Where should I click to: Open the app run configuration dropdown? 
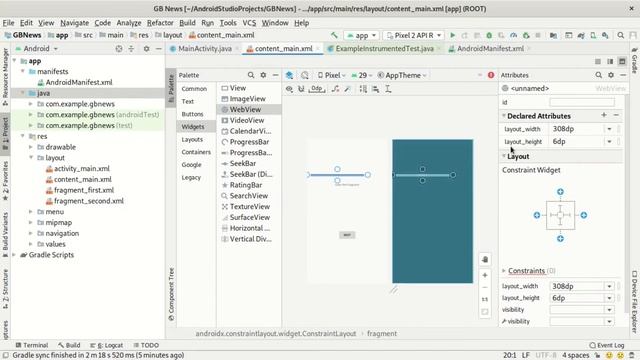click(x=361, y=36)
